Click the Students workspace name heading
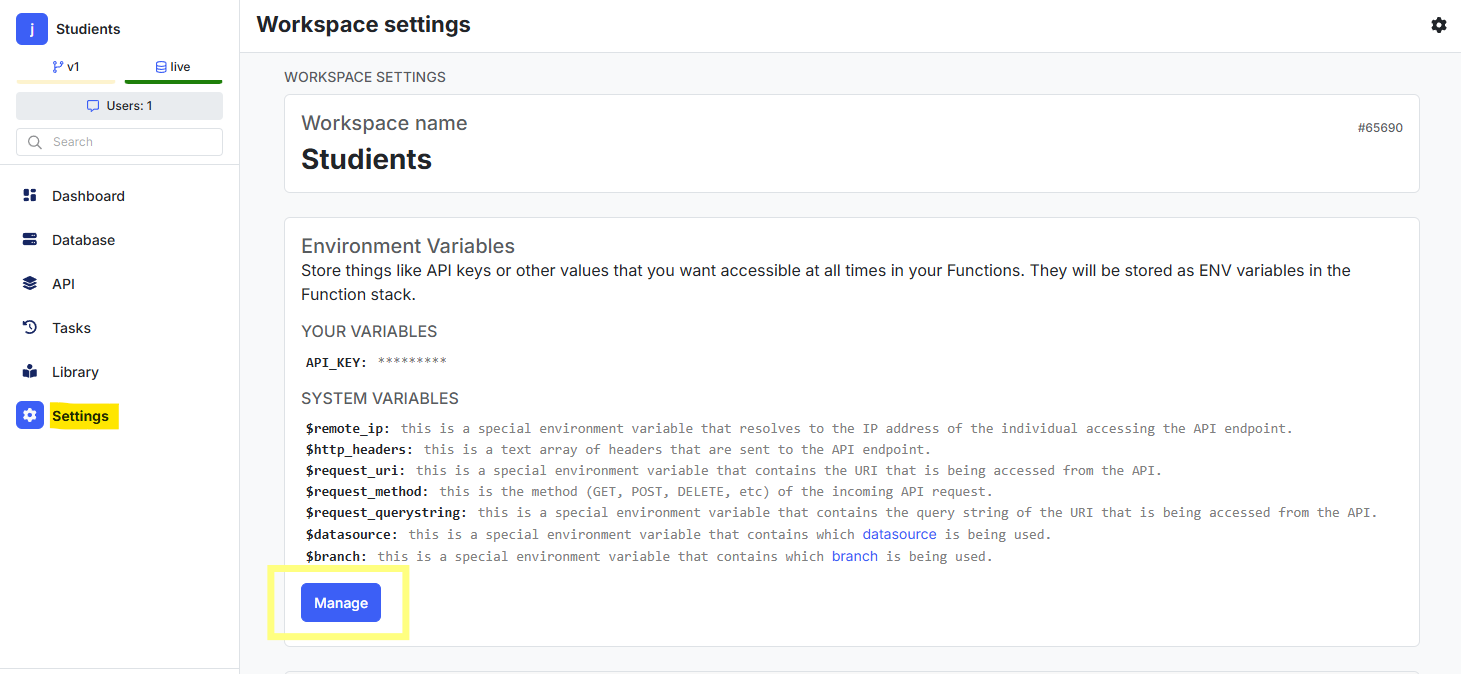 pyautogui.click(x=367, y=159)
